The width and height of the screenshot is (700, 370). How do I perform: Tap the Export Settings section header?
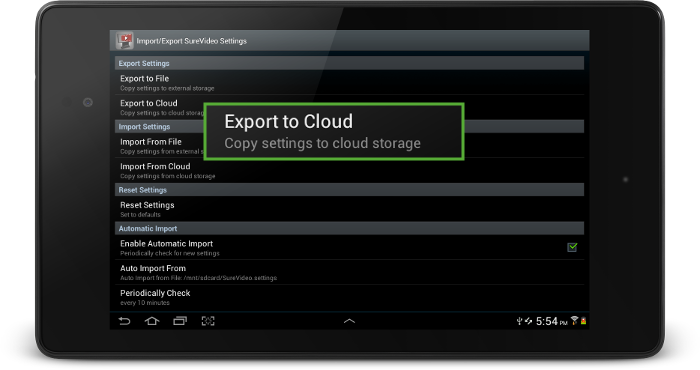349,63
